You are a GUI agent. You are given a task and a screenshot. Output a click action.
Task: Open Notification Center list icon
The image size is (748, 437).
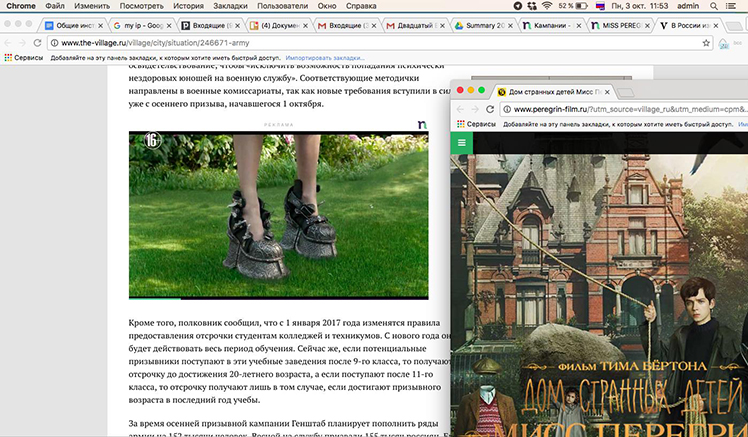pos(730,6)
